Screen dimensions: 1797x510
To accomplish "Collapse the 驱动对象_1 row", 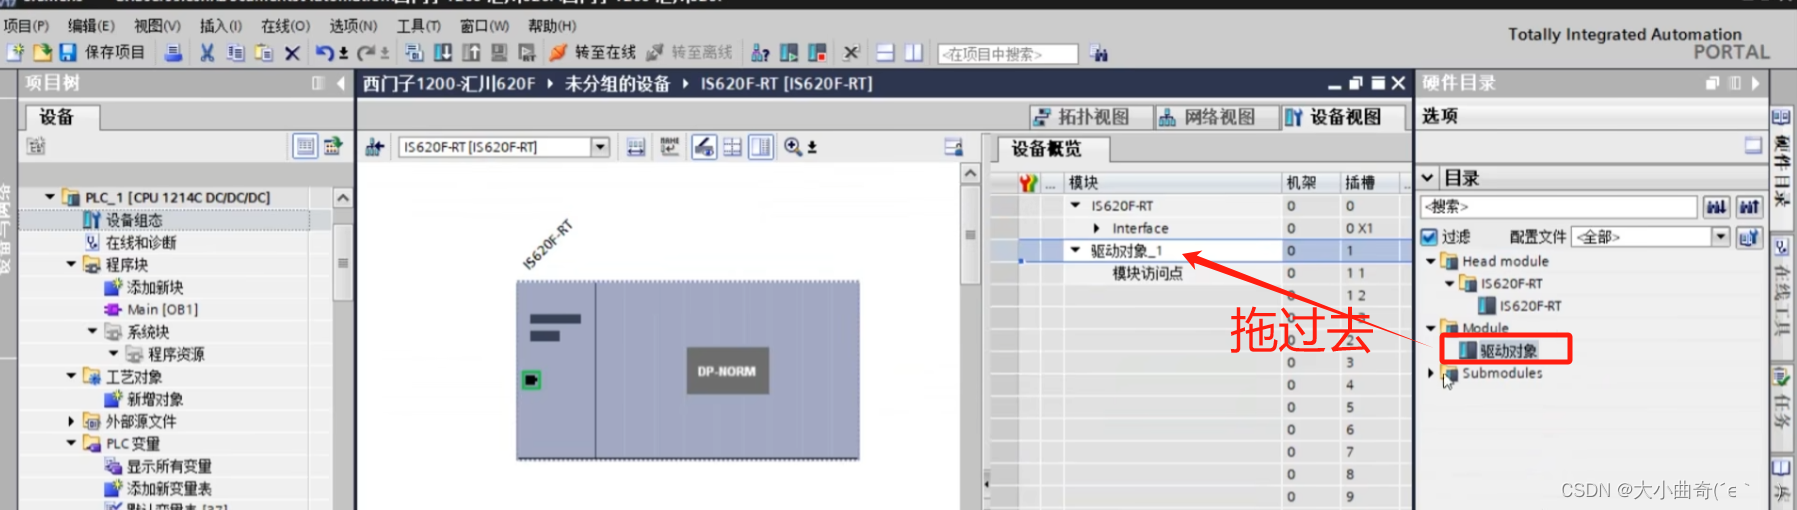I will click(x=1076, y=250).
